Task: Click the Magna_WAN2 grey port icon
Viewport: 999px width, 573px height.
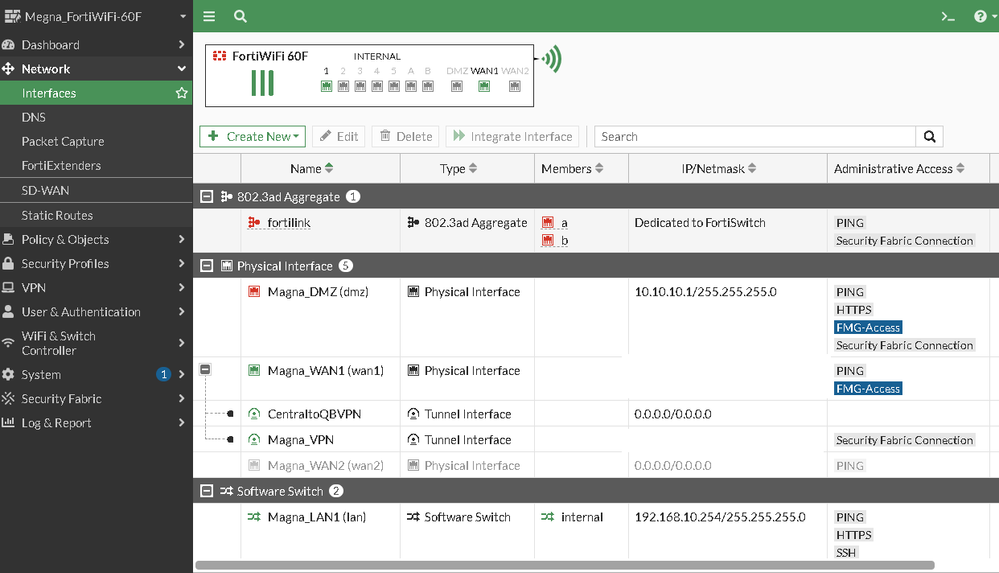Action: pos(254,465)
